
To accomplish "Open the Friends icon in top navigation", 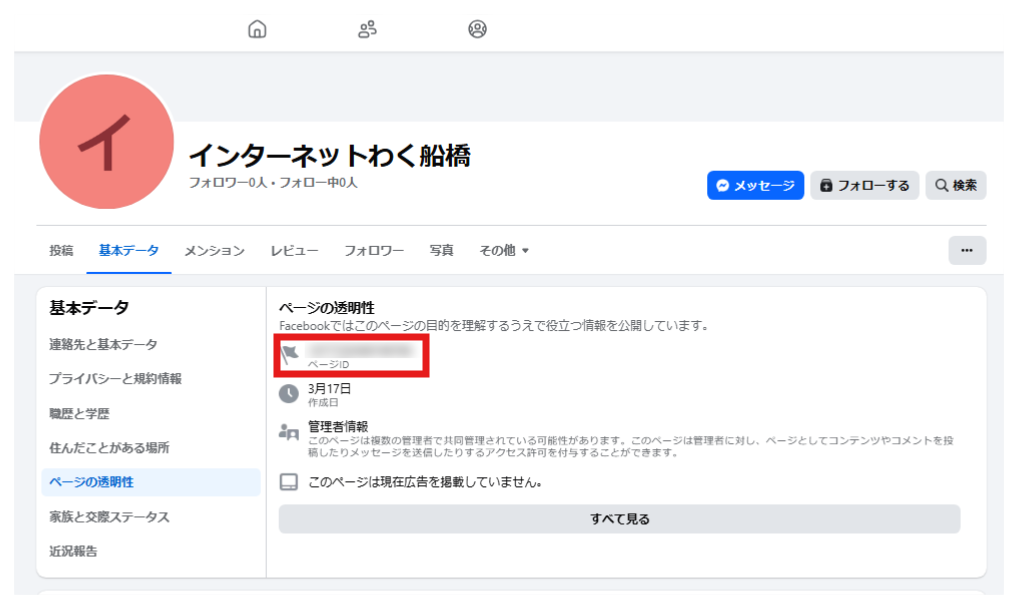I will click(367, 29).
